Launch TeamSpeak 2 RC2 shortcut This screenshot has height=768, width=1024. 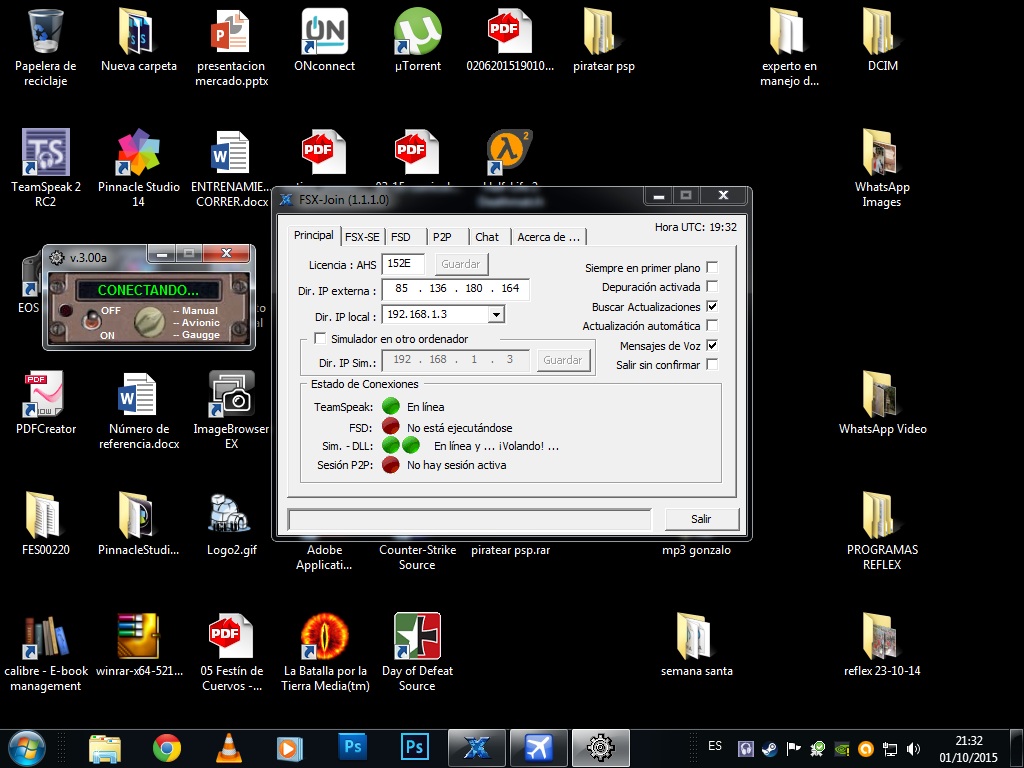[46, 153]
